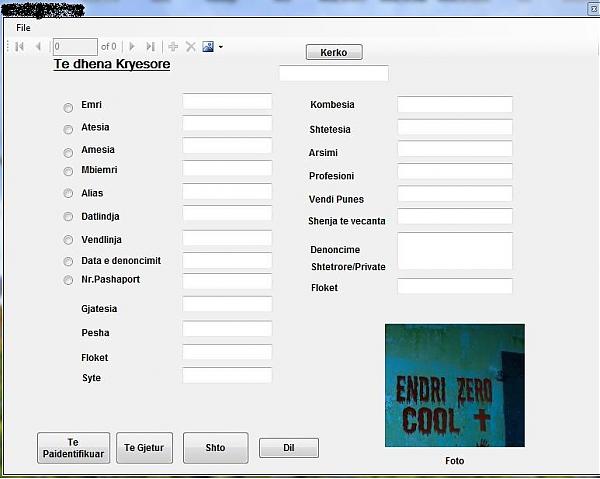This screenshot has width=600, height=479.
Task: Jump to last record in navigator
Action: pyautogui.click(x=151, y=47)
